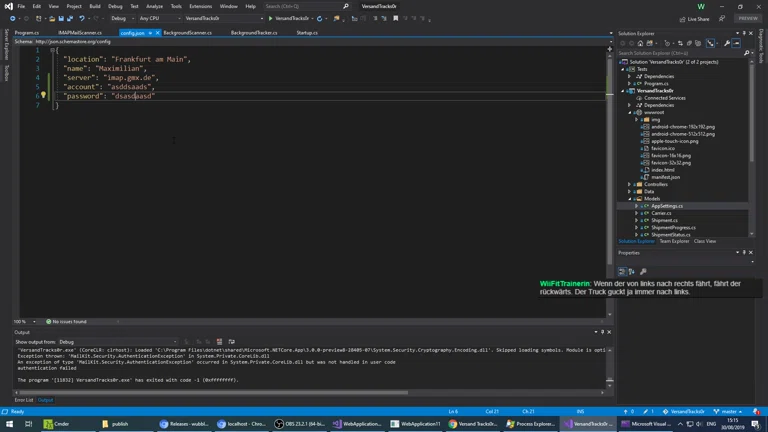Toggle auto-hide pin for Solution Explorer
Image resolution: width=768 pixels, height=432 pixels.
click(x=744, y=33)
